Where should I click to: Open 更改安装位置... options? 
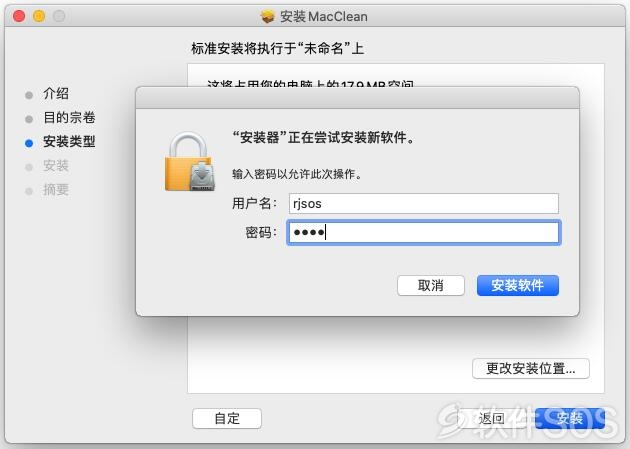pos(531,368)
